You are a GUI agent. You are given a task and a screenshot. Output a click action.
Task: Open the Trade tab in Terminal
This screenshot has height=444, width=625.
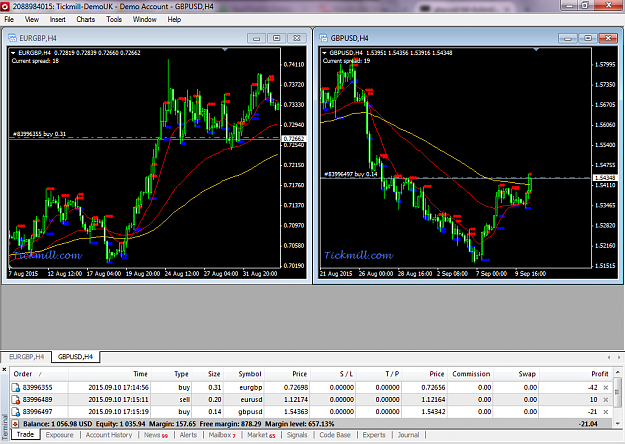click(x=26, y=434)
